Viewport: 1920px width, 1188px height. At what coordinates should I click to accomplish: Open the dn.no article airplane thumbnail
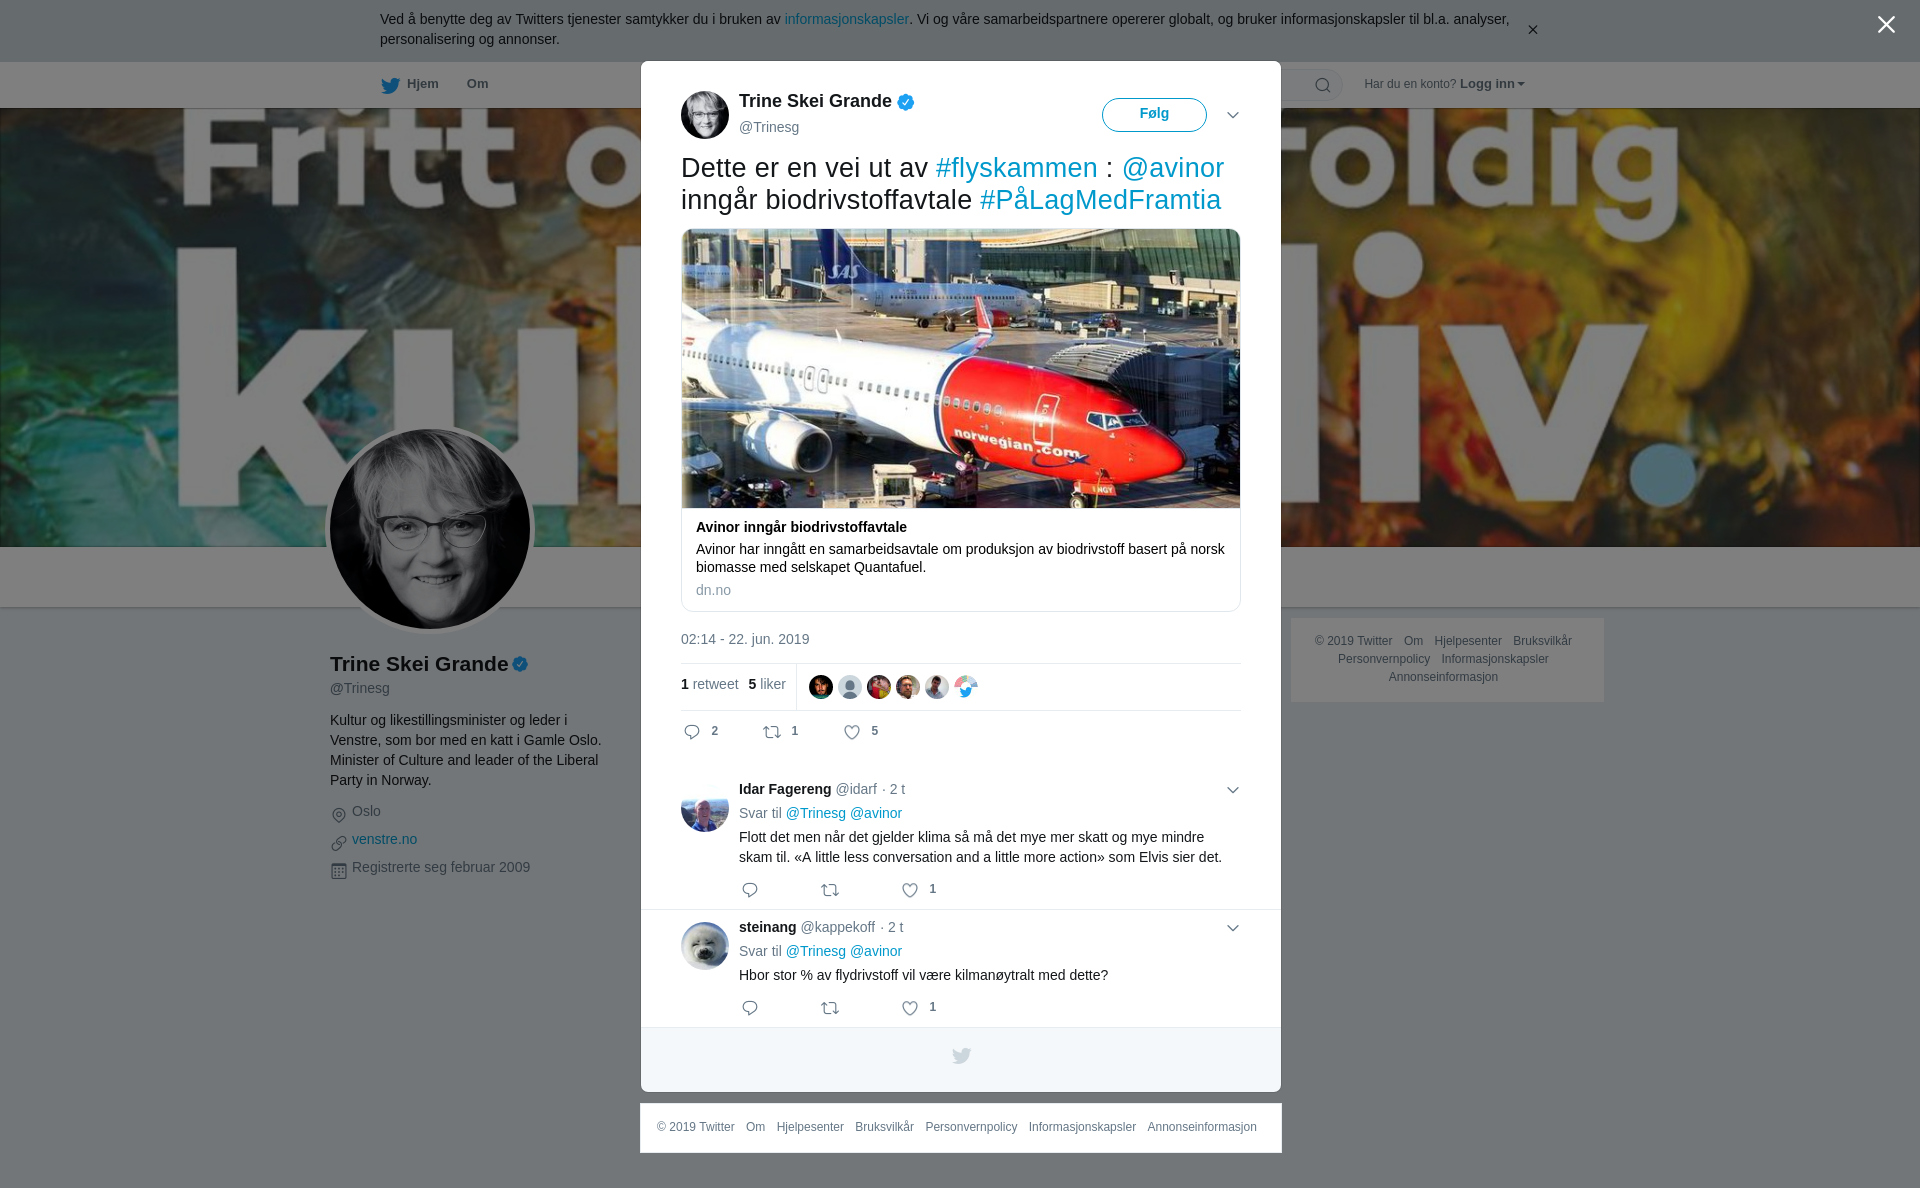click(x=961, y=368)
